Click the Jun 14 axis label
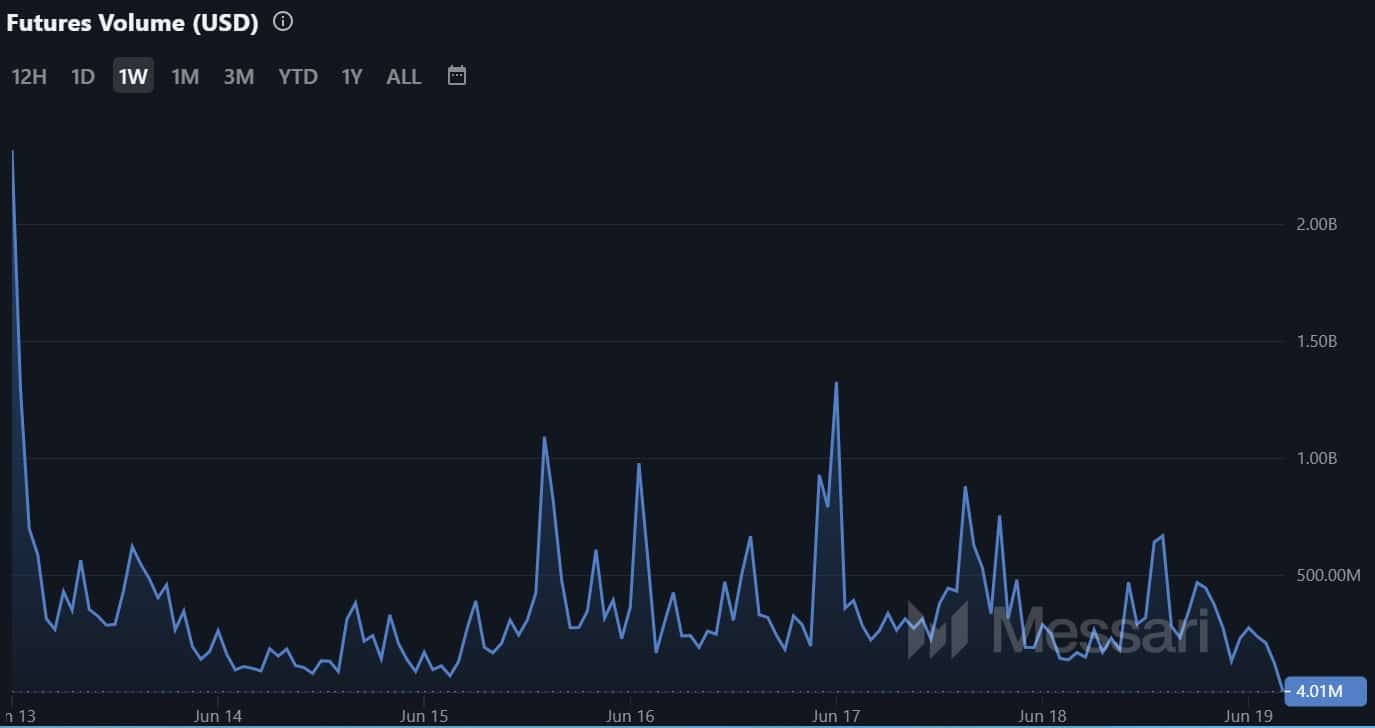 point(218,716)
